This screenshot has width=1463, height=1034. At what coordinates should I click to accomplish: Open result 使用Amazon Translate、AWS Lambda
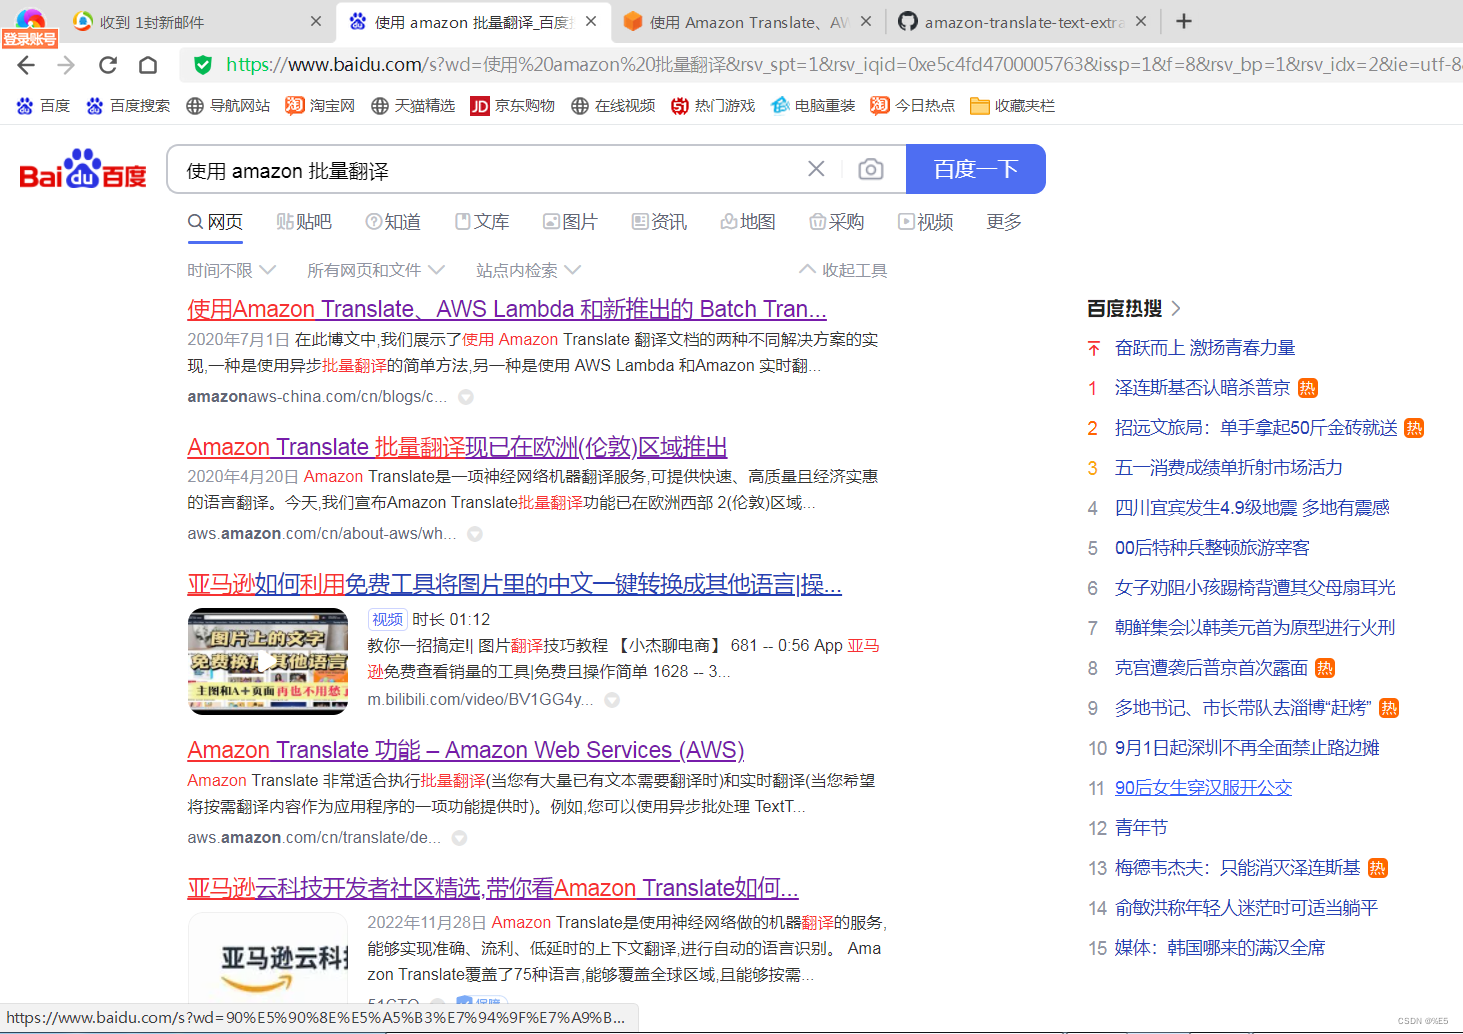point(507,309)
